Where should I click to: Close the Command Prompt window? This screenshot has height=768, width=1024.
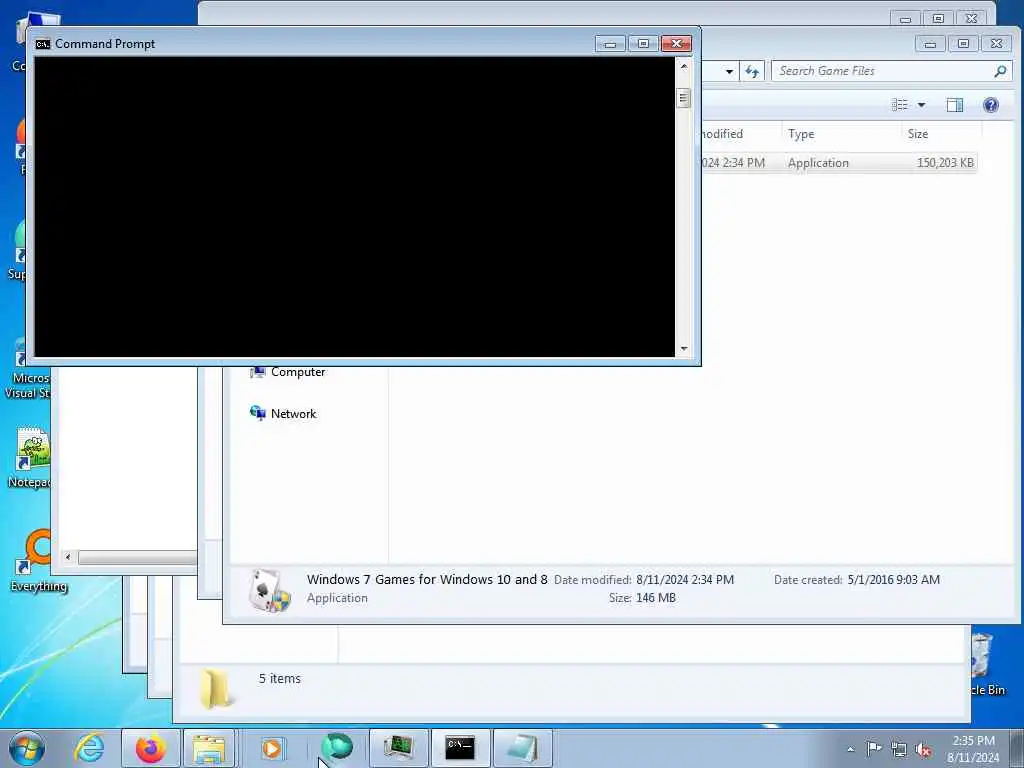click(x=677, y=44)
